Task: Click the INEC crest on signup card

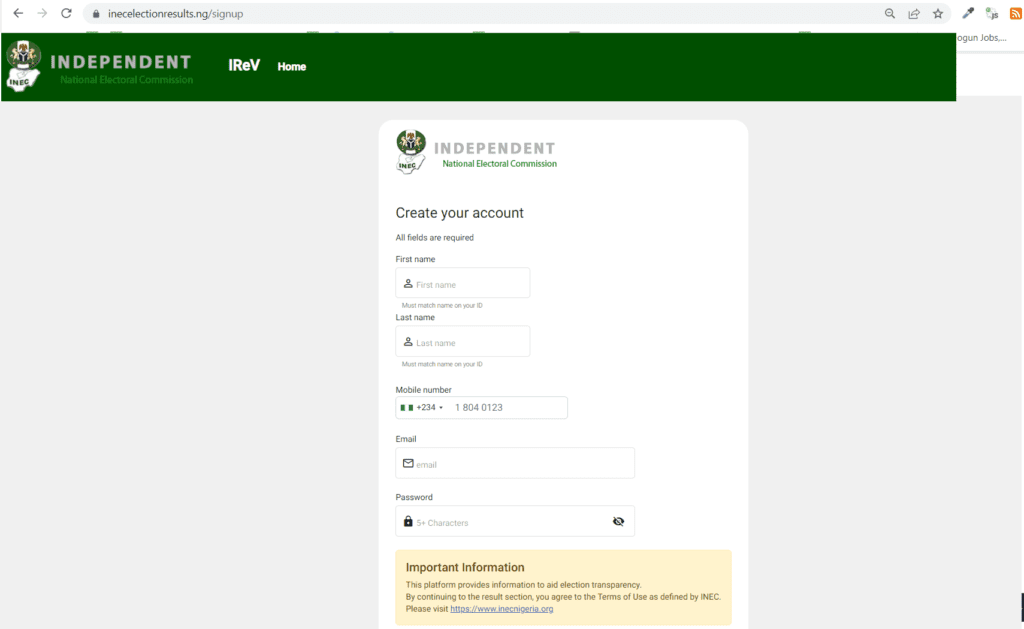Action: pos(411,152)
